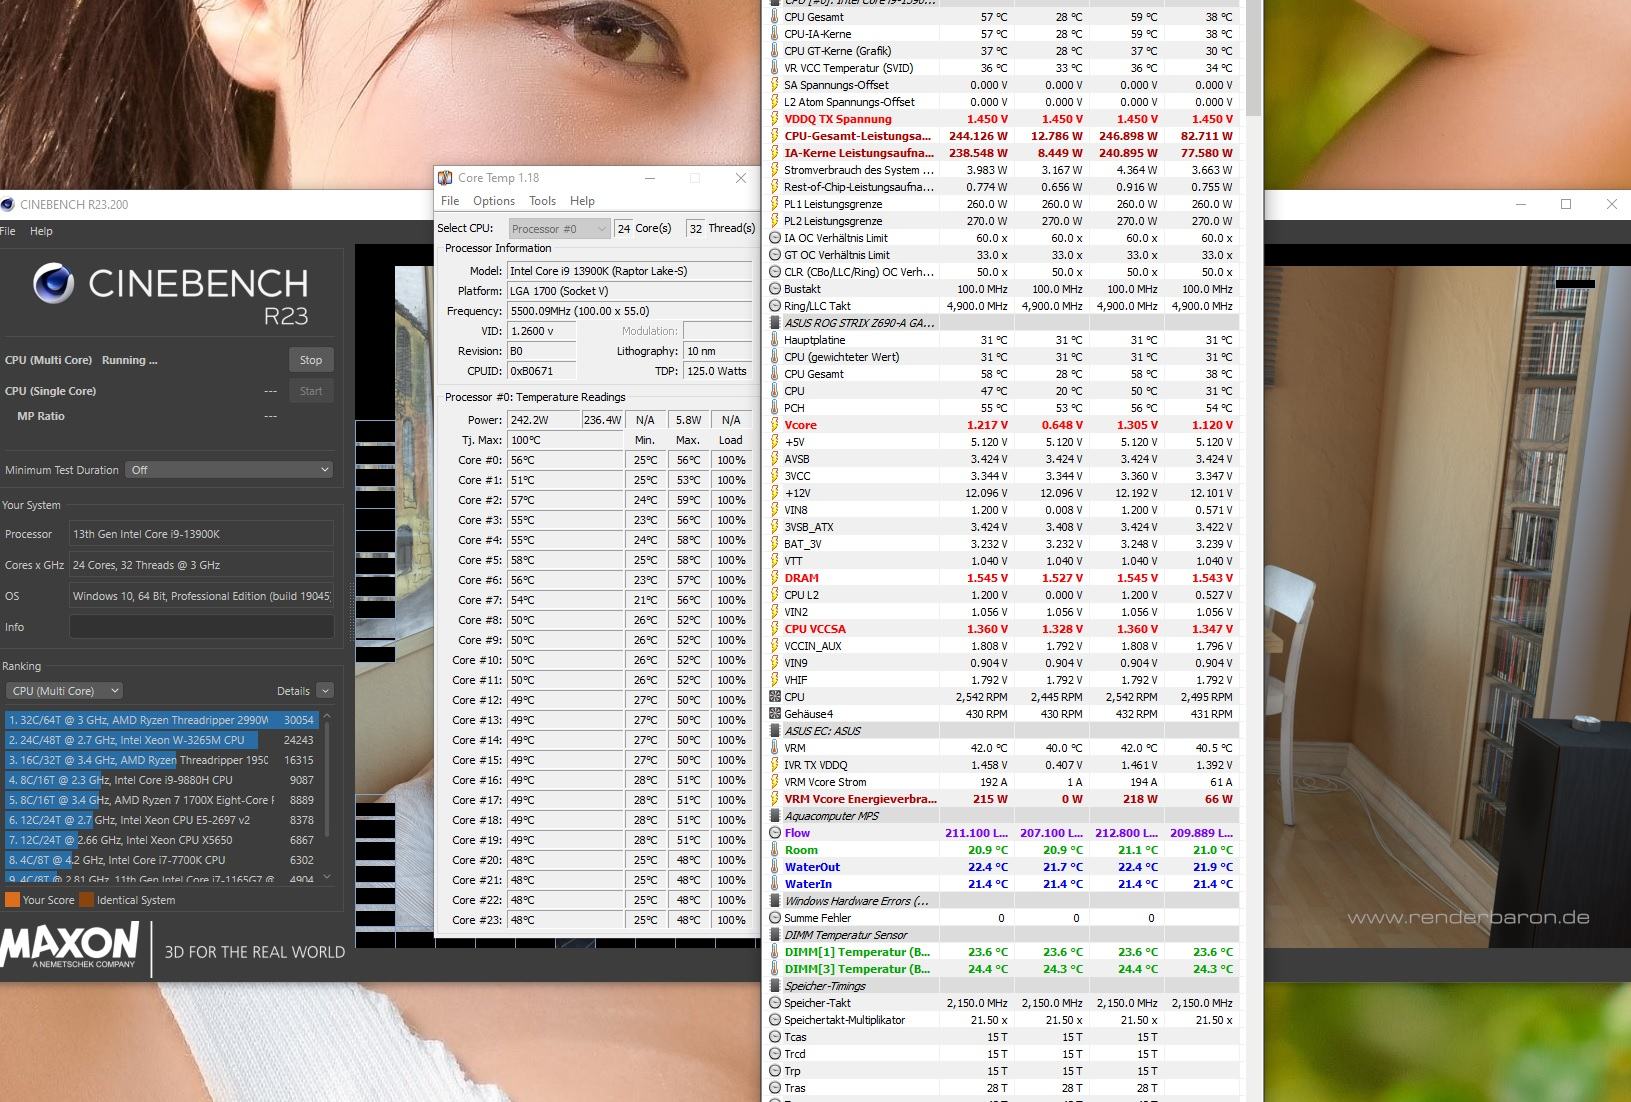Click lightning icon next to Vcore
Viewport: 1631px width, 1102px height.
(774, 425)
